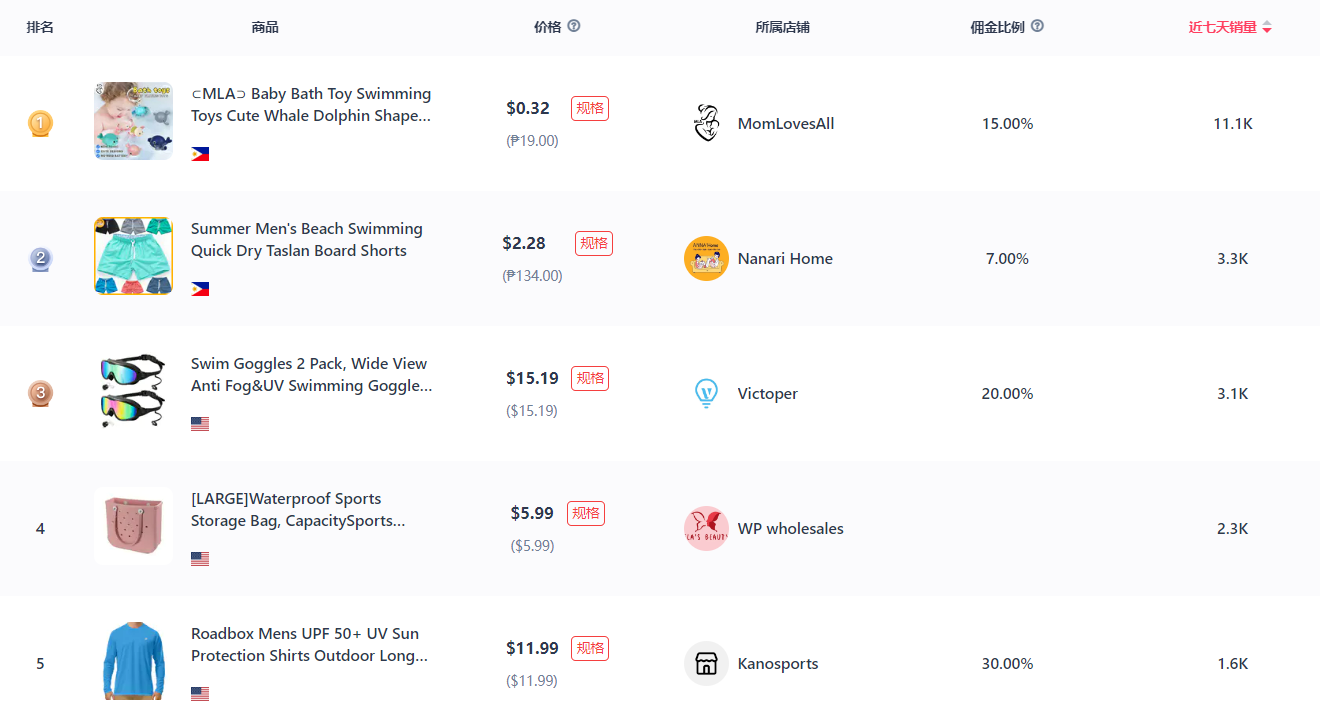This screenshot has width=1320, height=724.
Task: Click the help icon next to 佣金比例
Action: 1037,26
